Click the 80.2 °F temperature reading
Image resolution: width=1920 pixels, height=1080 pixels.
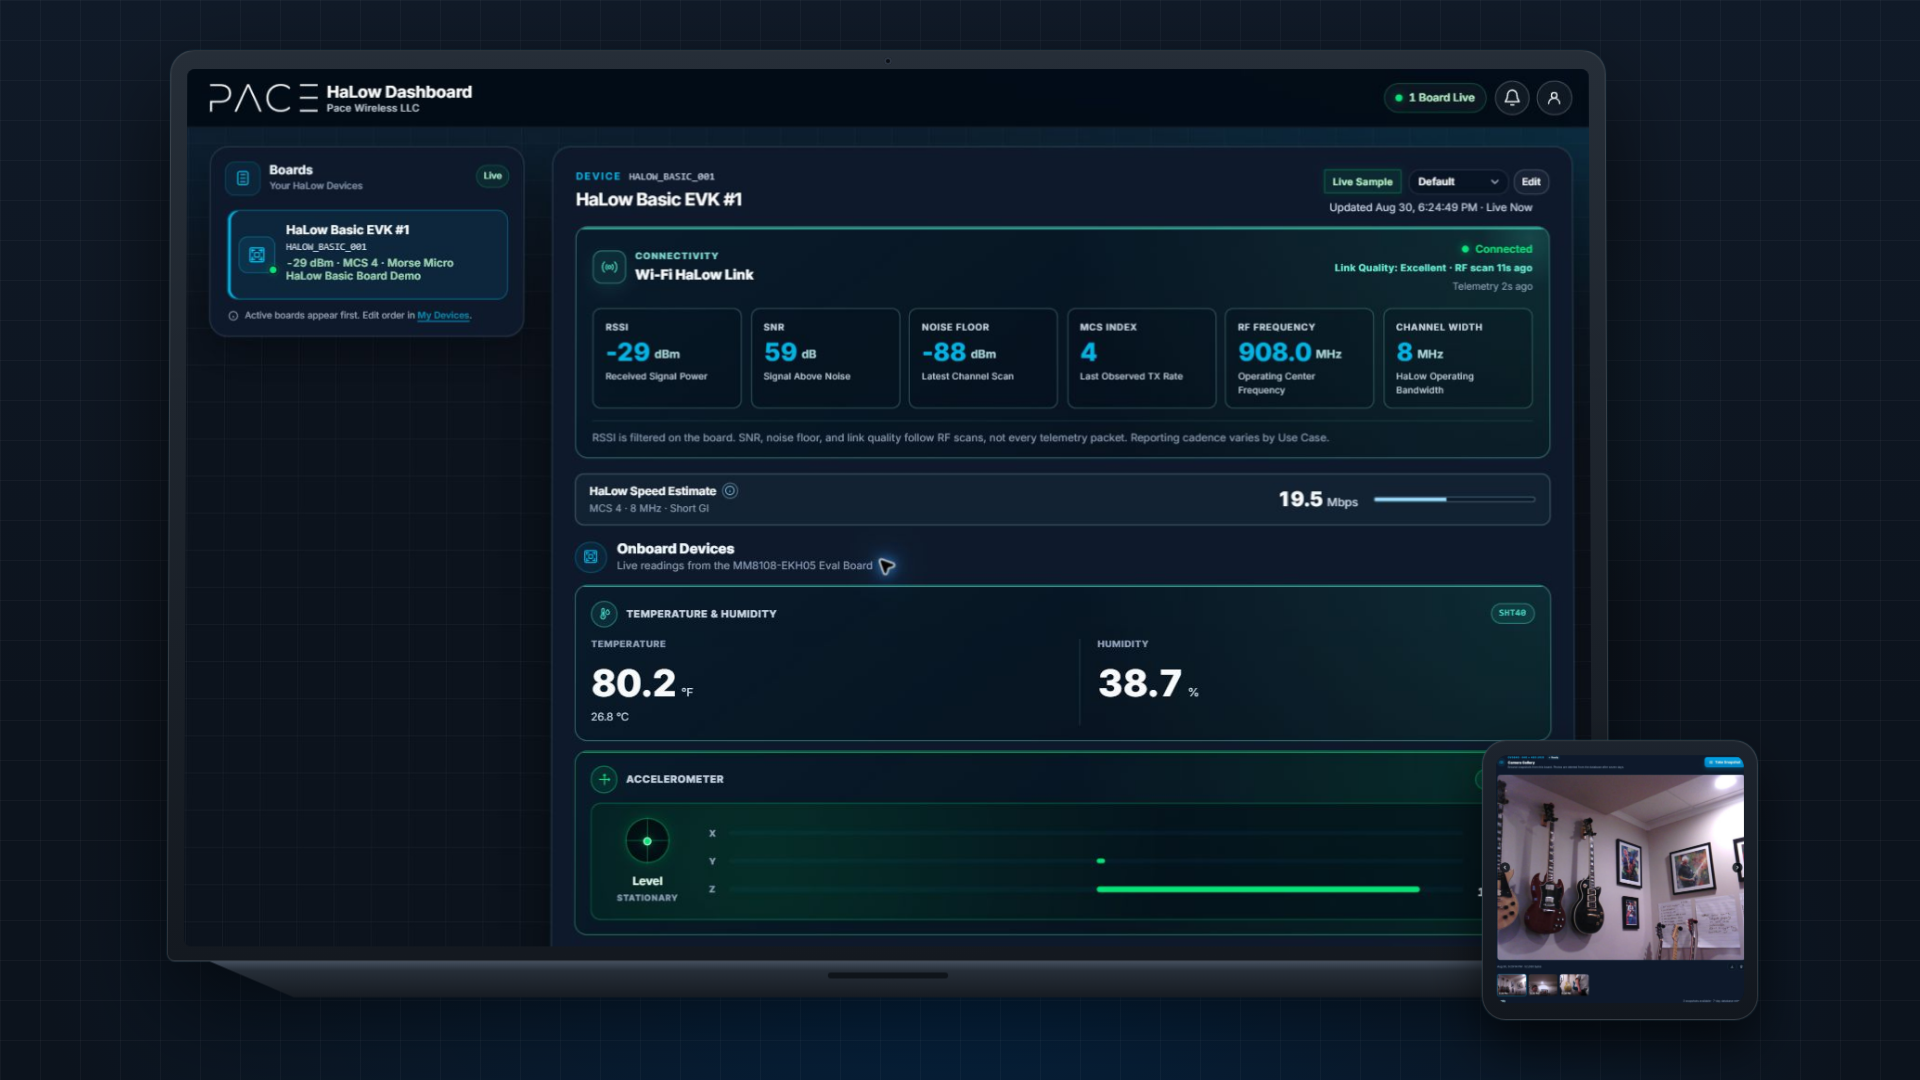642,684
